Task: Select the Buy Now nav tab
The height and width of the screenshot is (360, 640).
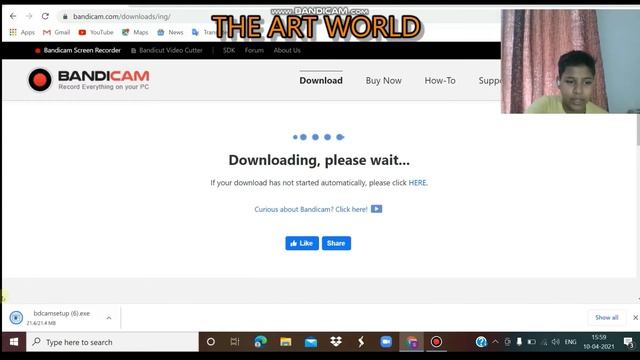Action: [x=384, y=80]
